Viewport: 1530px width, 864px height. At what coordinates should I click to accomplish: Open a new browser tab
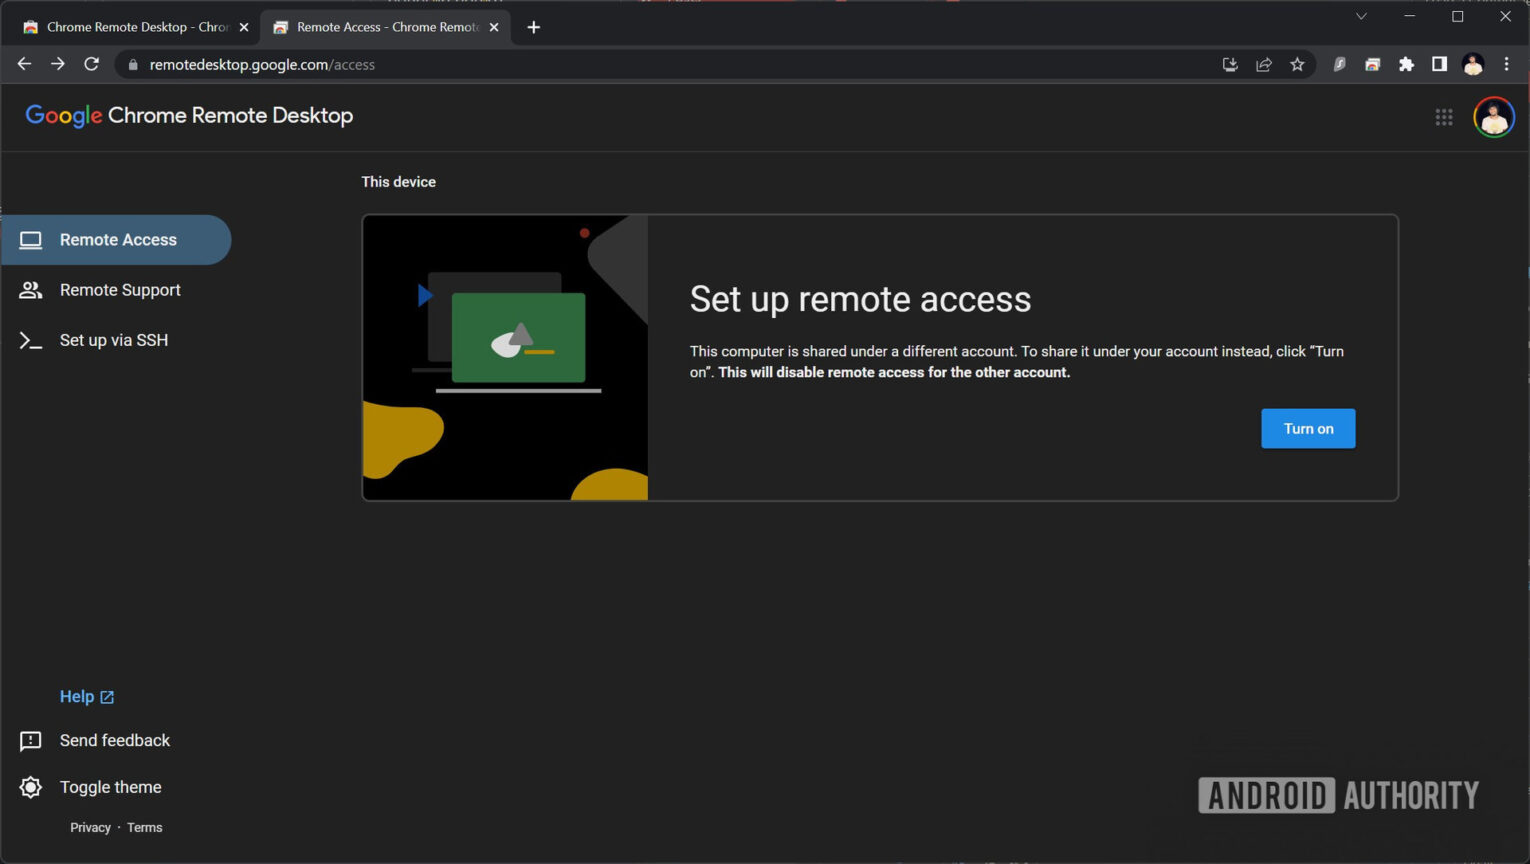point(533,27)
